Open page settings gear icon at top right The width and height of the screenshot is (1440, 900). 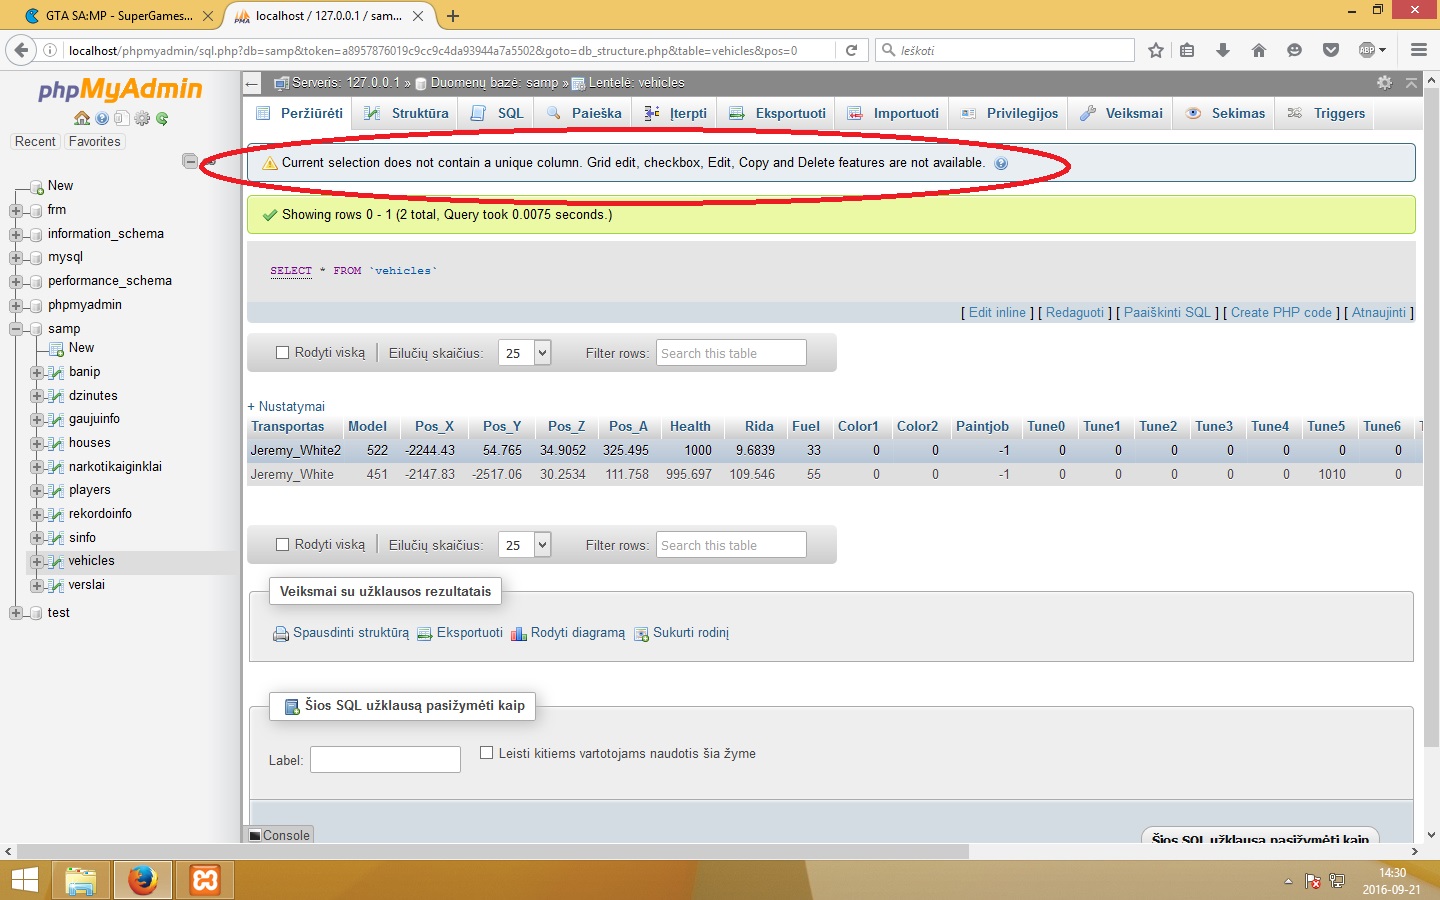point(1384,83)
